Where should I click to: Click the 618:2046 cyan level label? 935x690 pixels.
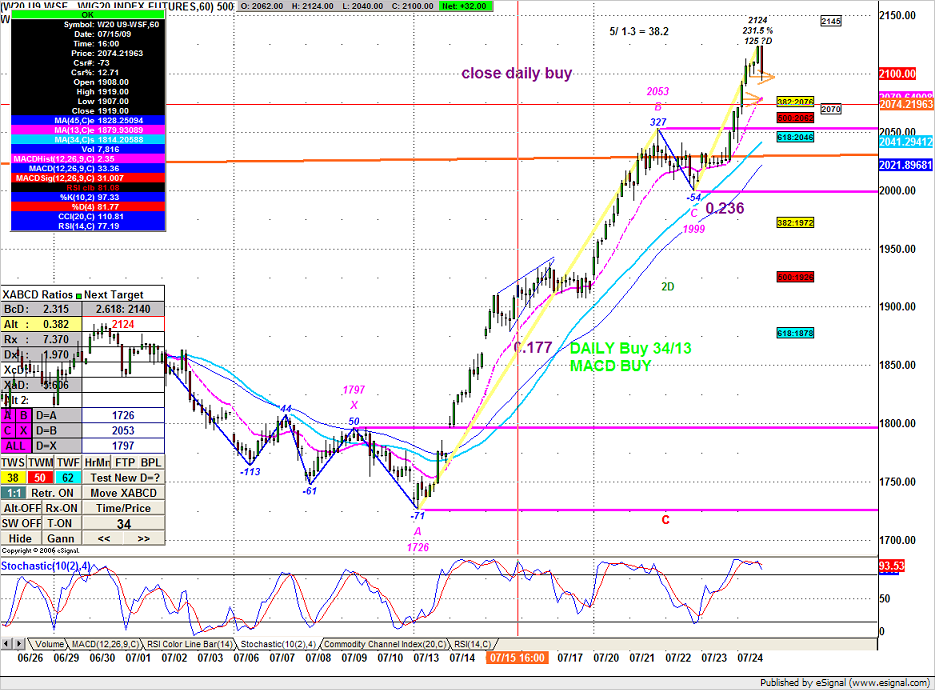[795, 137]
